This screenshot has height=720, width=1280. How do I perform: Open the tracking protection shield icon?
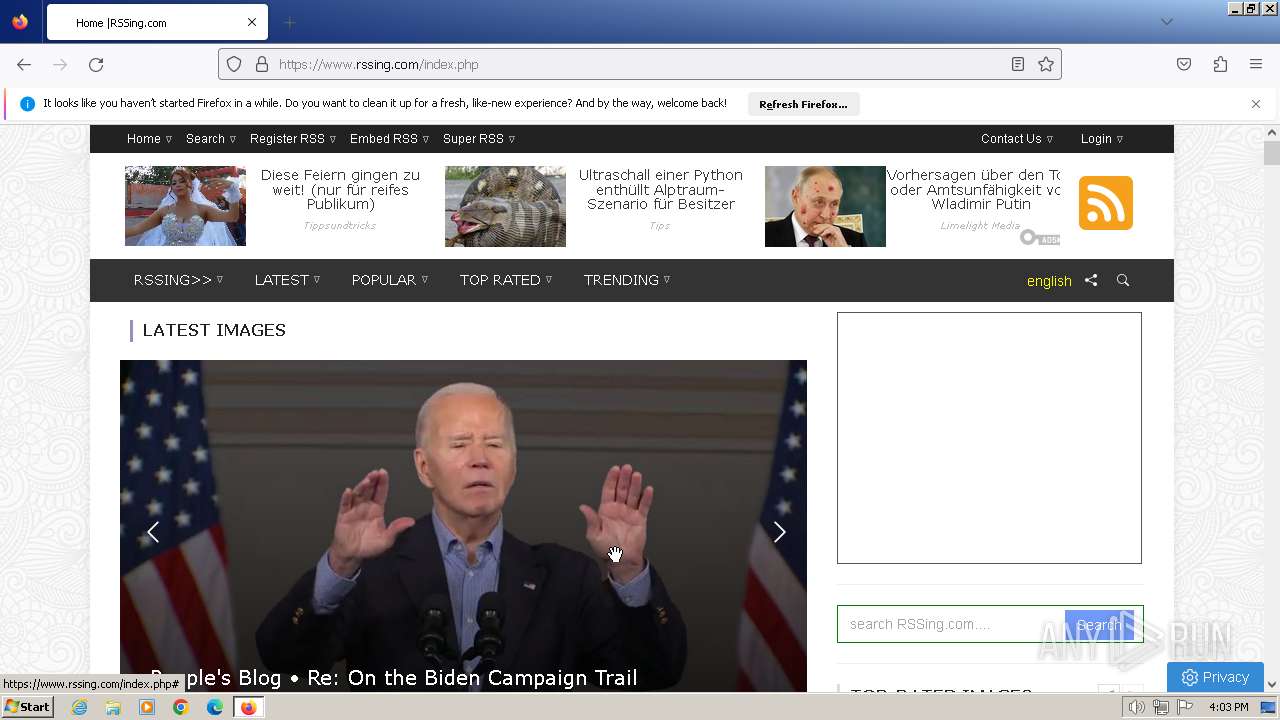tap(234, 64)
